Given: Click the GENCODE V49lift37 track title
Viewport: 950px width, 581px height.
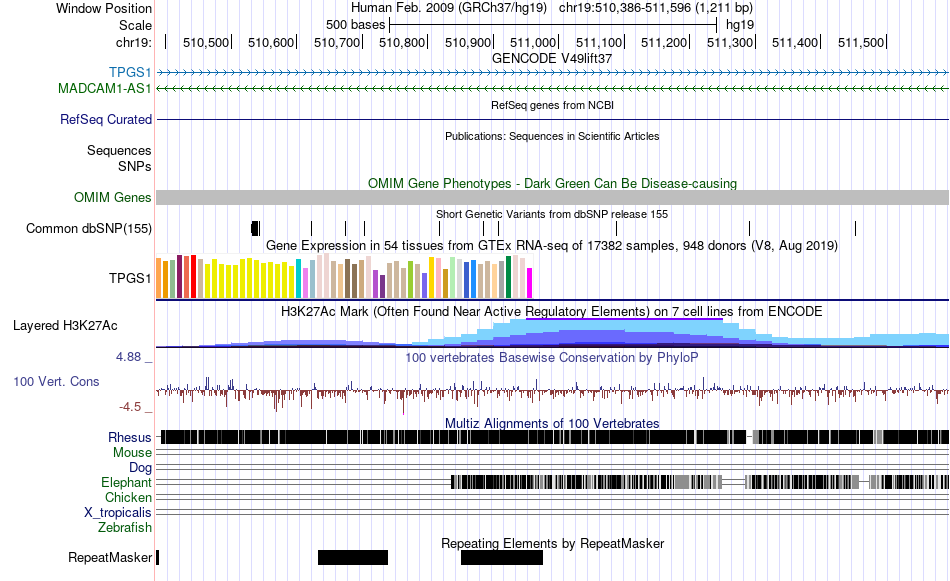Looking at the screenshot, I should pos(552,58).
